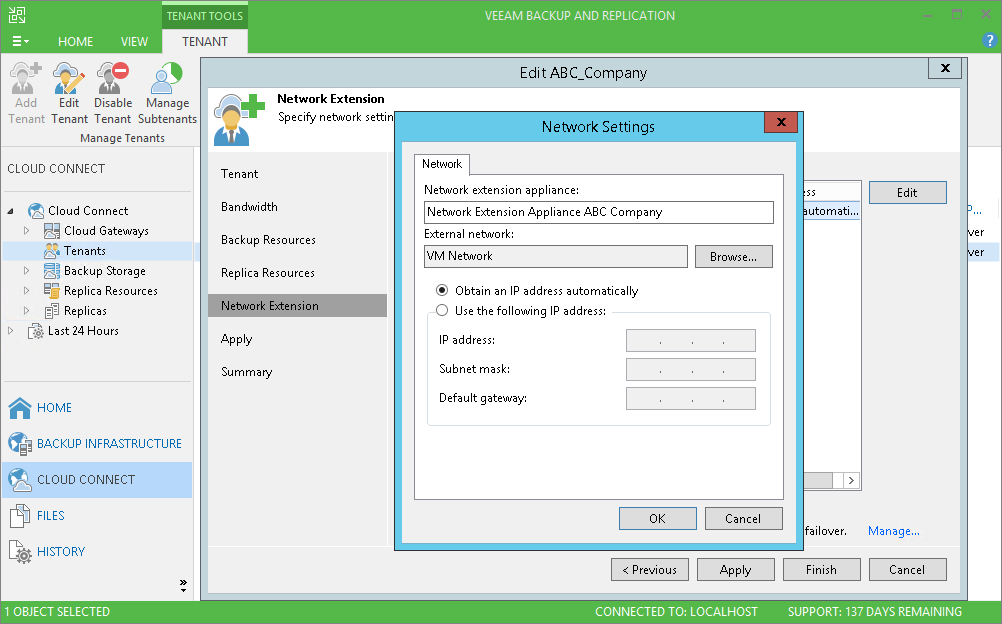Open the VIEW ribbon tab

(134, 42)
